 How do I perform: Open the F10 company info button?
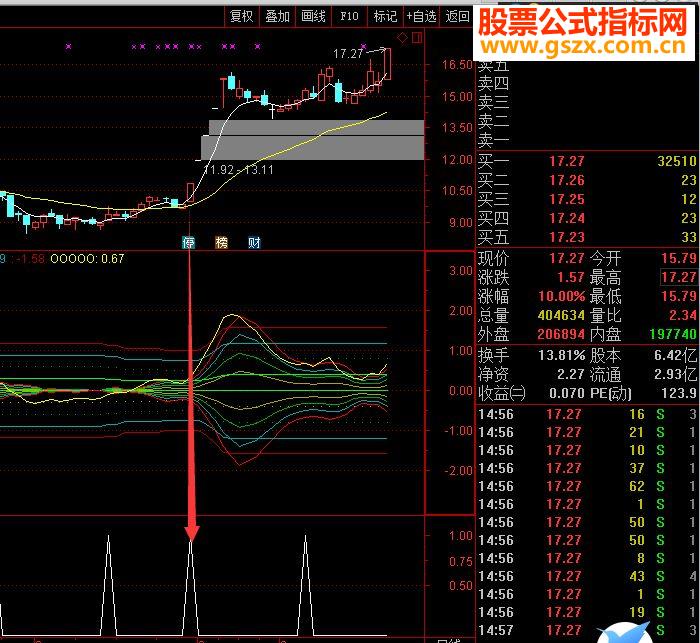tap(349, 17)
